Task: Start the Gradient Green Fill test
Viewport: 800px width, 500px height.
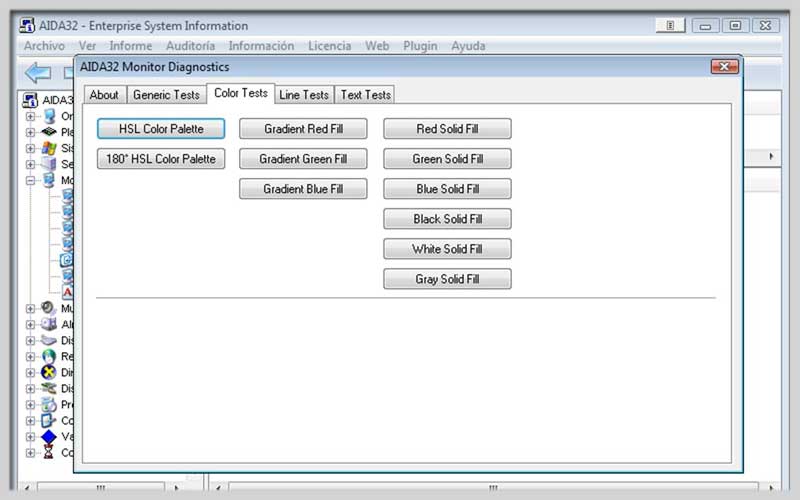Action: pos(303,159)
